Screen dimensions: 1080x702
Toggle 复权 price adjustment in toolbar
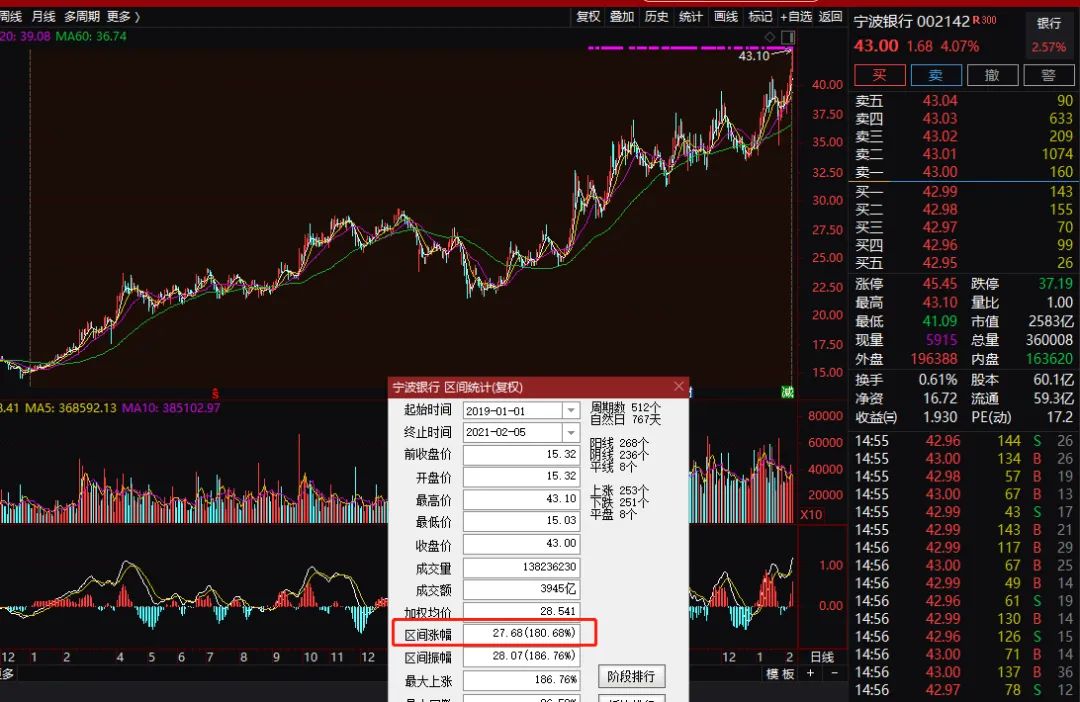[588, 16]
